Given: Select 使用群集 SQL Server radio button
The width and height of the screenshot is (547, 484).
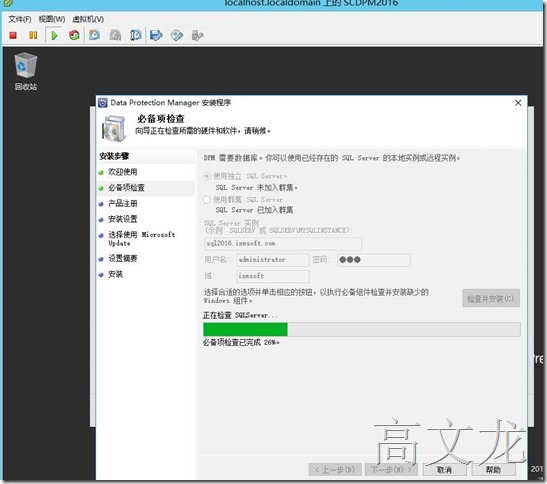Looking at the screenshot, I should coord(207,200).
